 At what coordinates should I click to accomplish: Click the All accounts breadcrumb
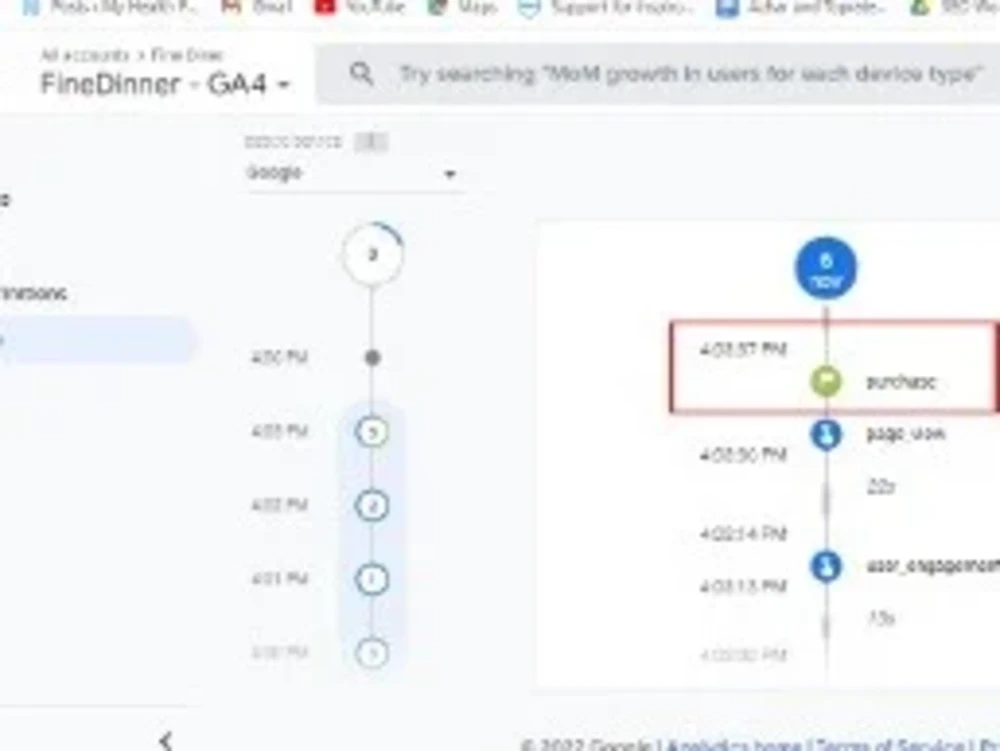click(x=68, y=55)
